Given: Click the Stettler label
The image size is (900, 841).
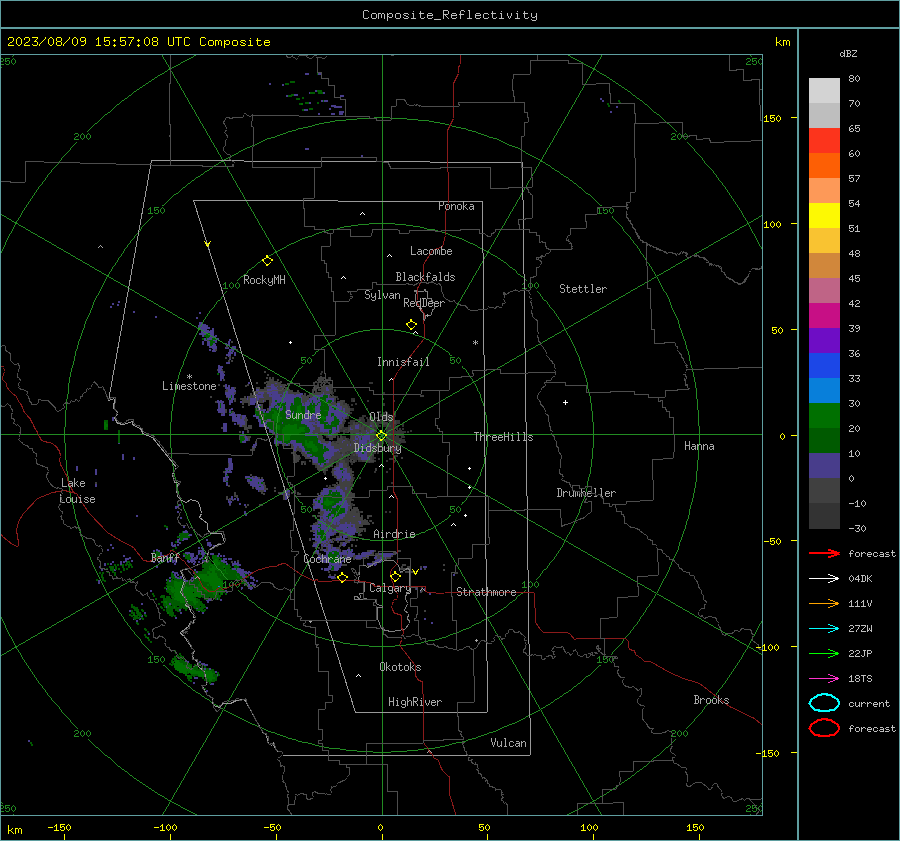Looking at the screenshot, I should click(583, 289).
